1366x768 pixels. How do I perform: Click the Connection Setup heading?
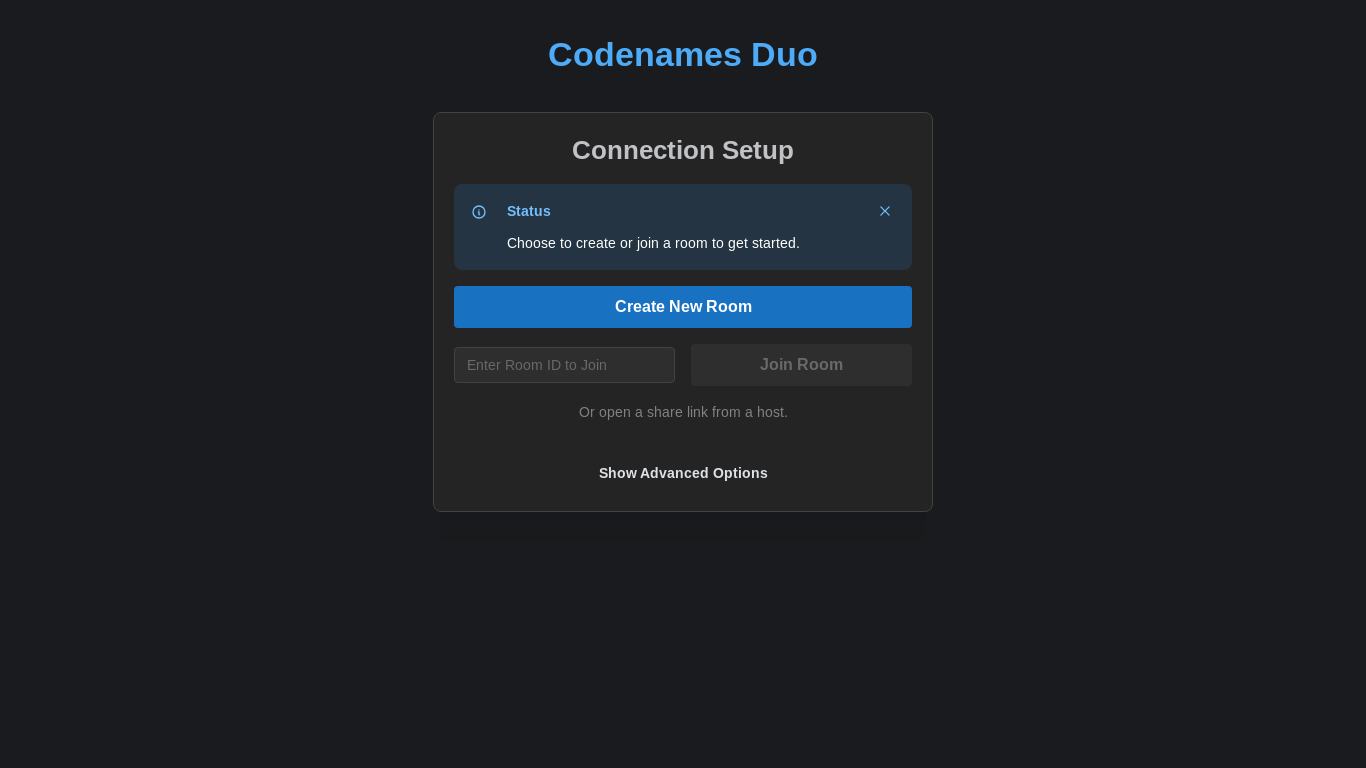pyautogui.click(x=683, y=150)
